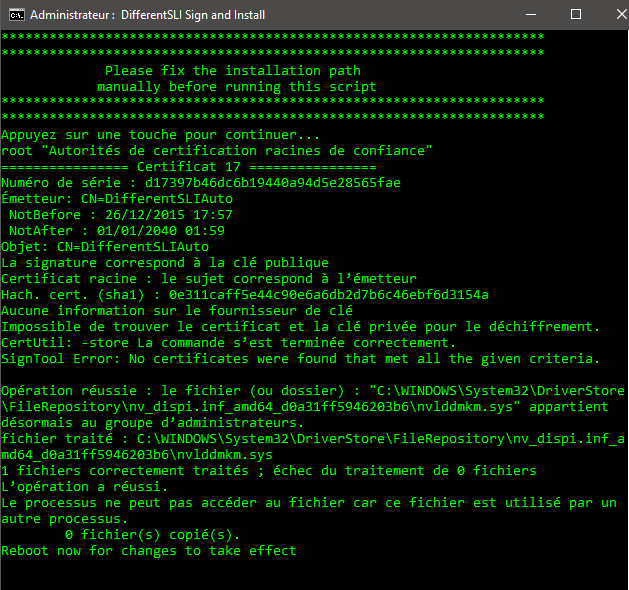The height and width of the screenshot is (590, 629).
Task: Click the 'Hach. cert. (sha1)' hash line
Action: [x=245, y=295]
